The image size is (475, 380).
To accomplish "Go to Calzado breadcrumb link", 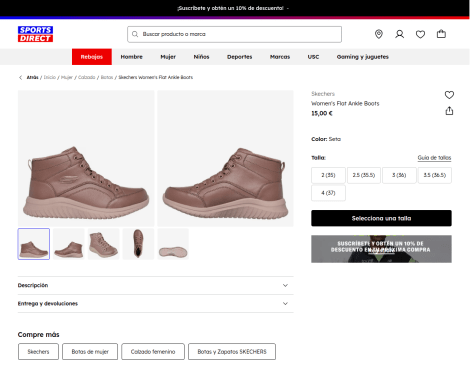I will [87, 77].
